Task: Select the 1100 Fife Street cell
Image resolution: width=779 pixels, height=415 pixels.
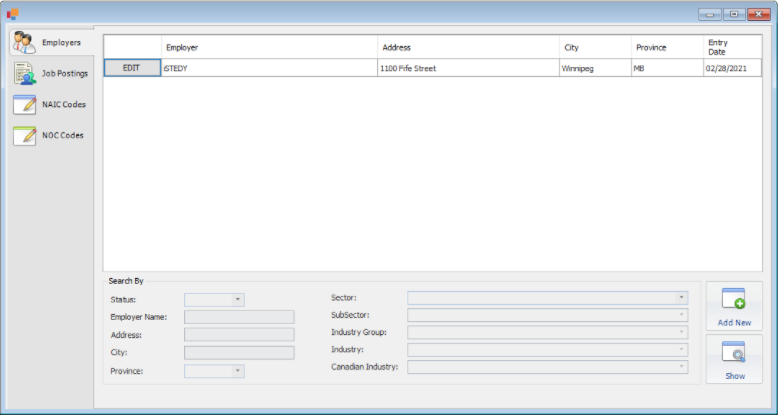Action: pyautogui.click(x=468, y=68)
